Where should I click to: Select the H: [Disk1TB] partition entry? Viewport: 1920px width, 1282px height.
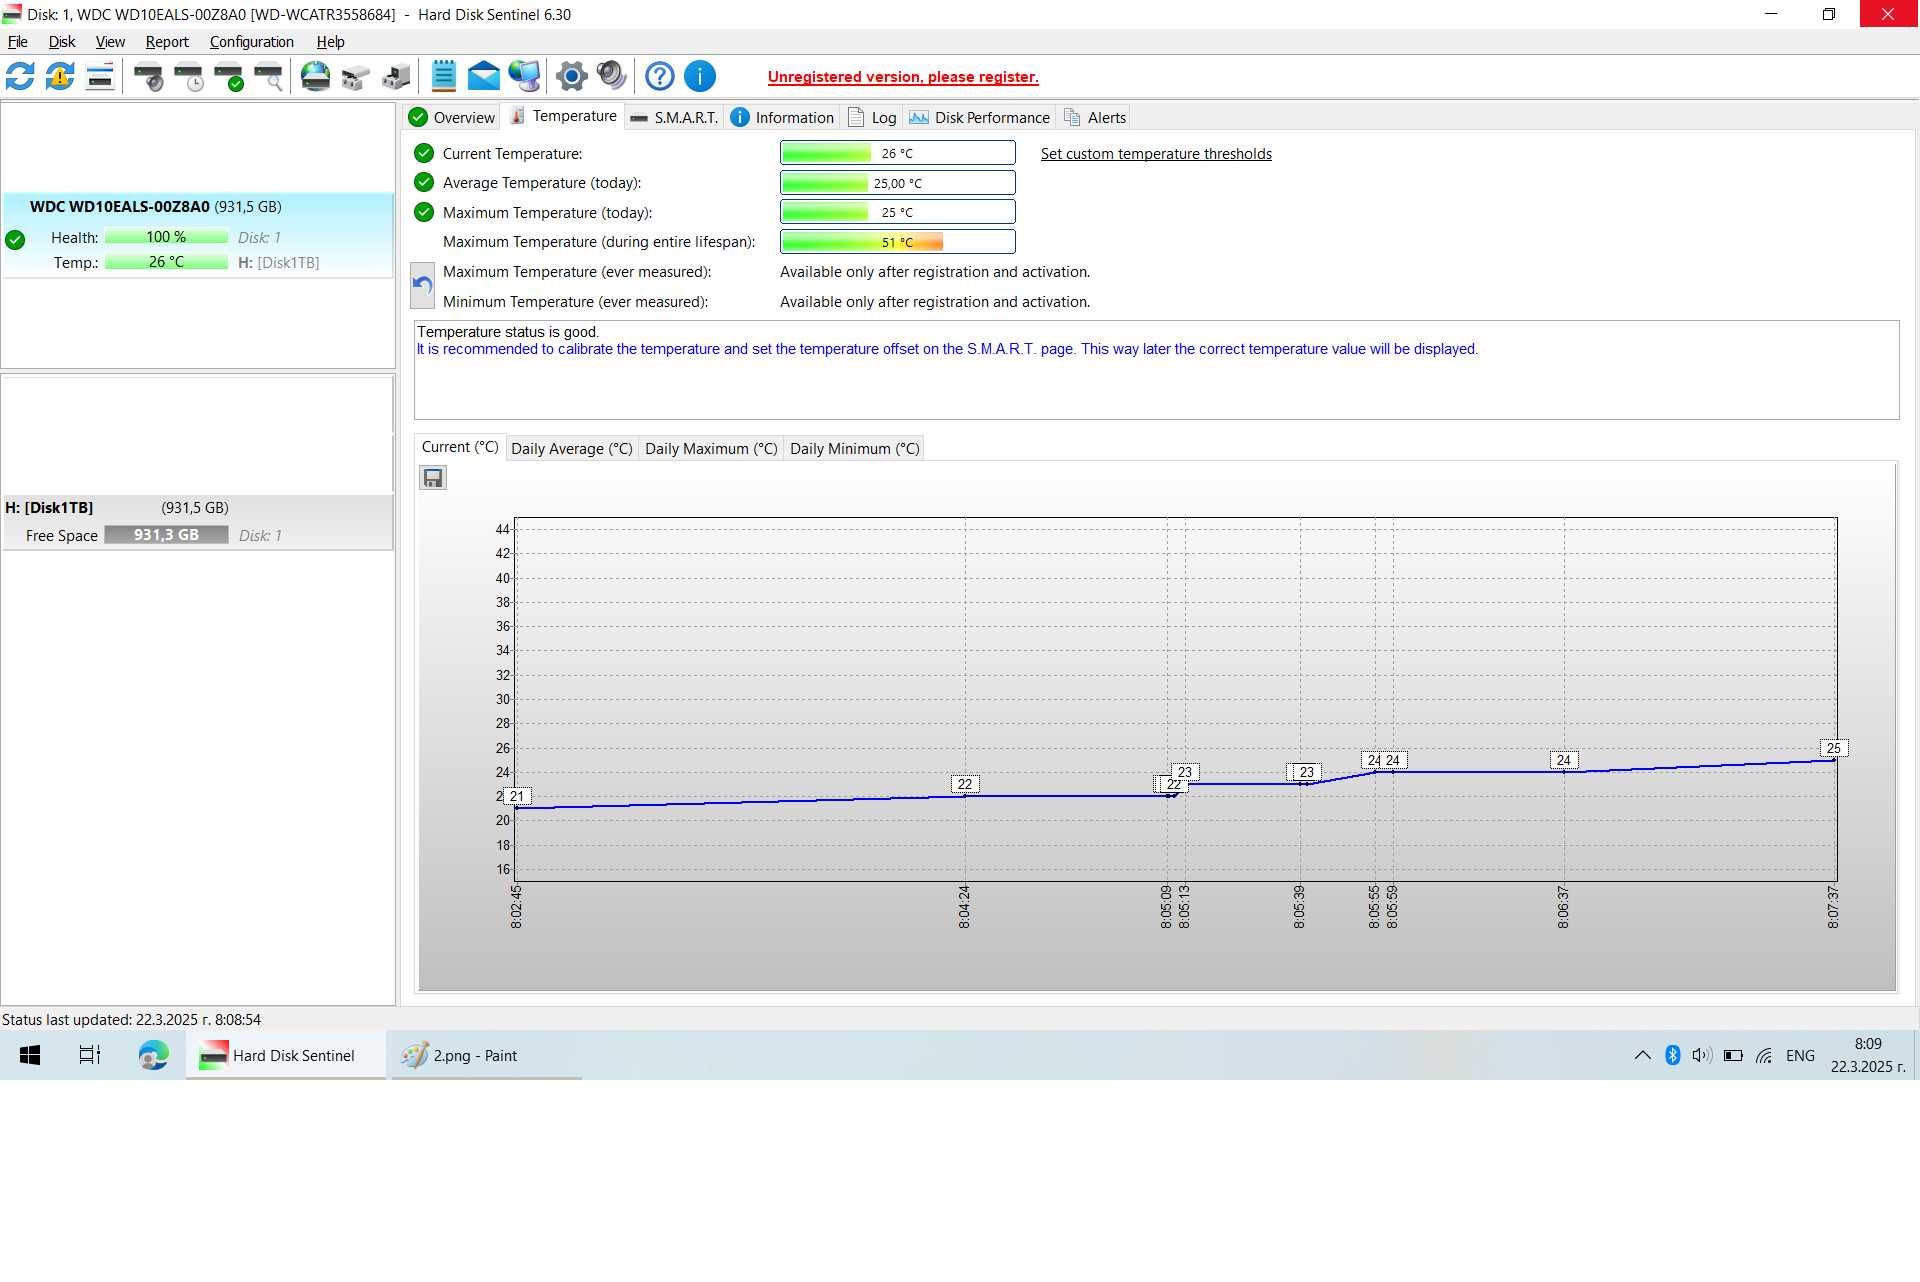[198, 522]
